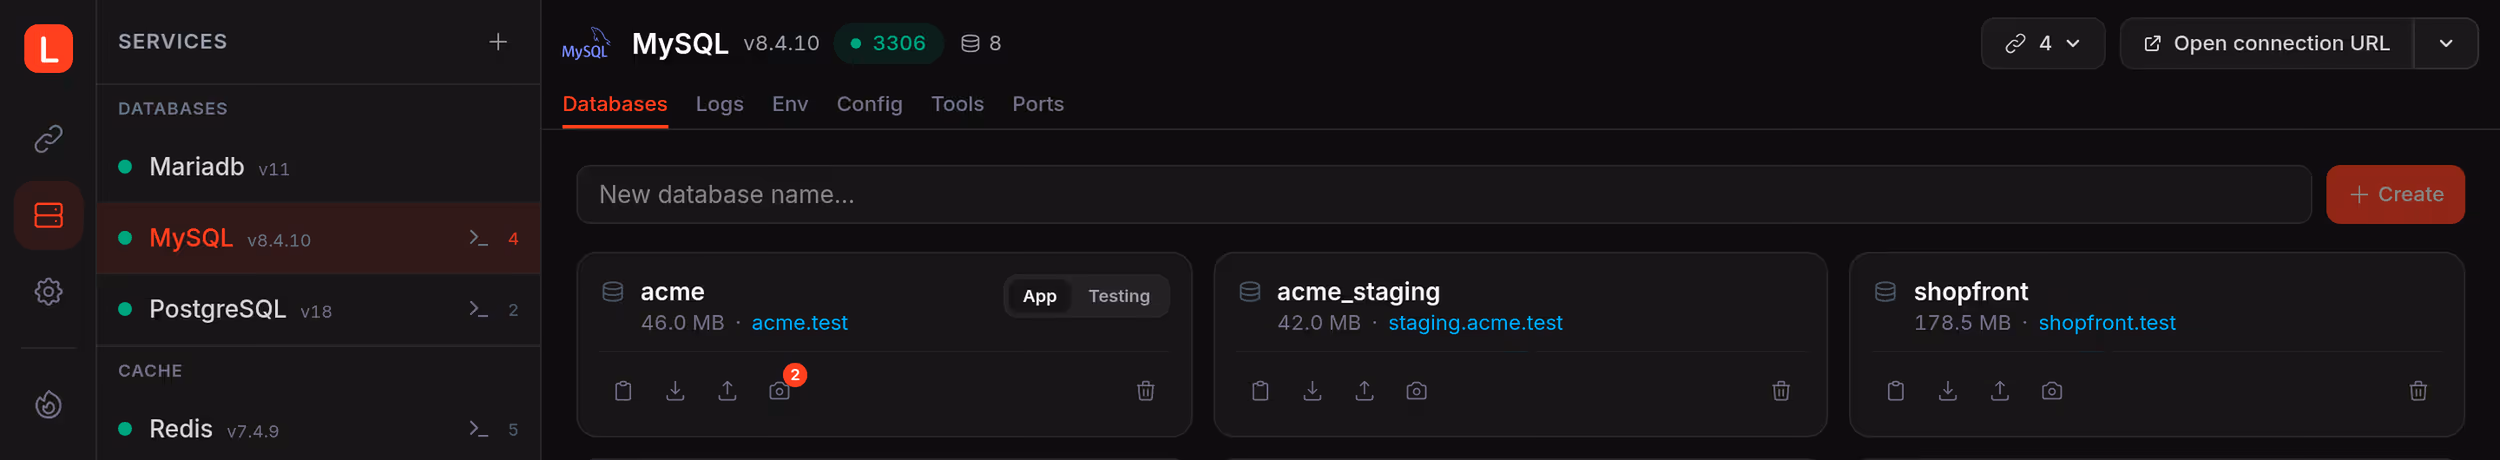Switch to the Logs tab

pyautogui.click(x=719, y=104)
